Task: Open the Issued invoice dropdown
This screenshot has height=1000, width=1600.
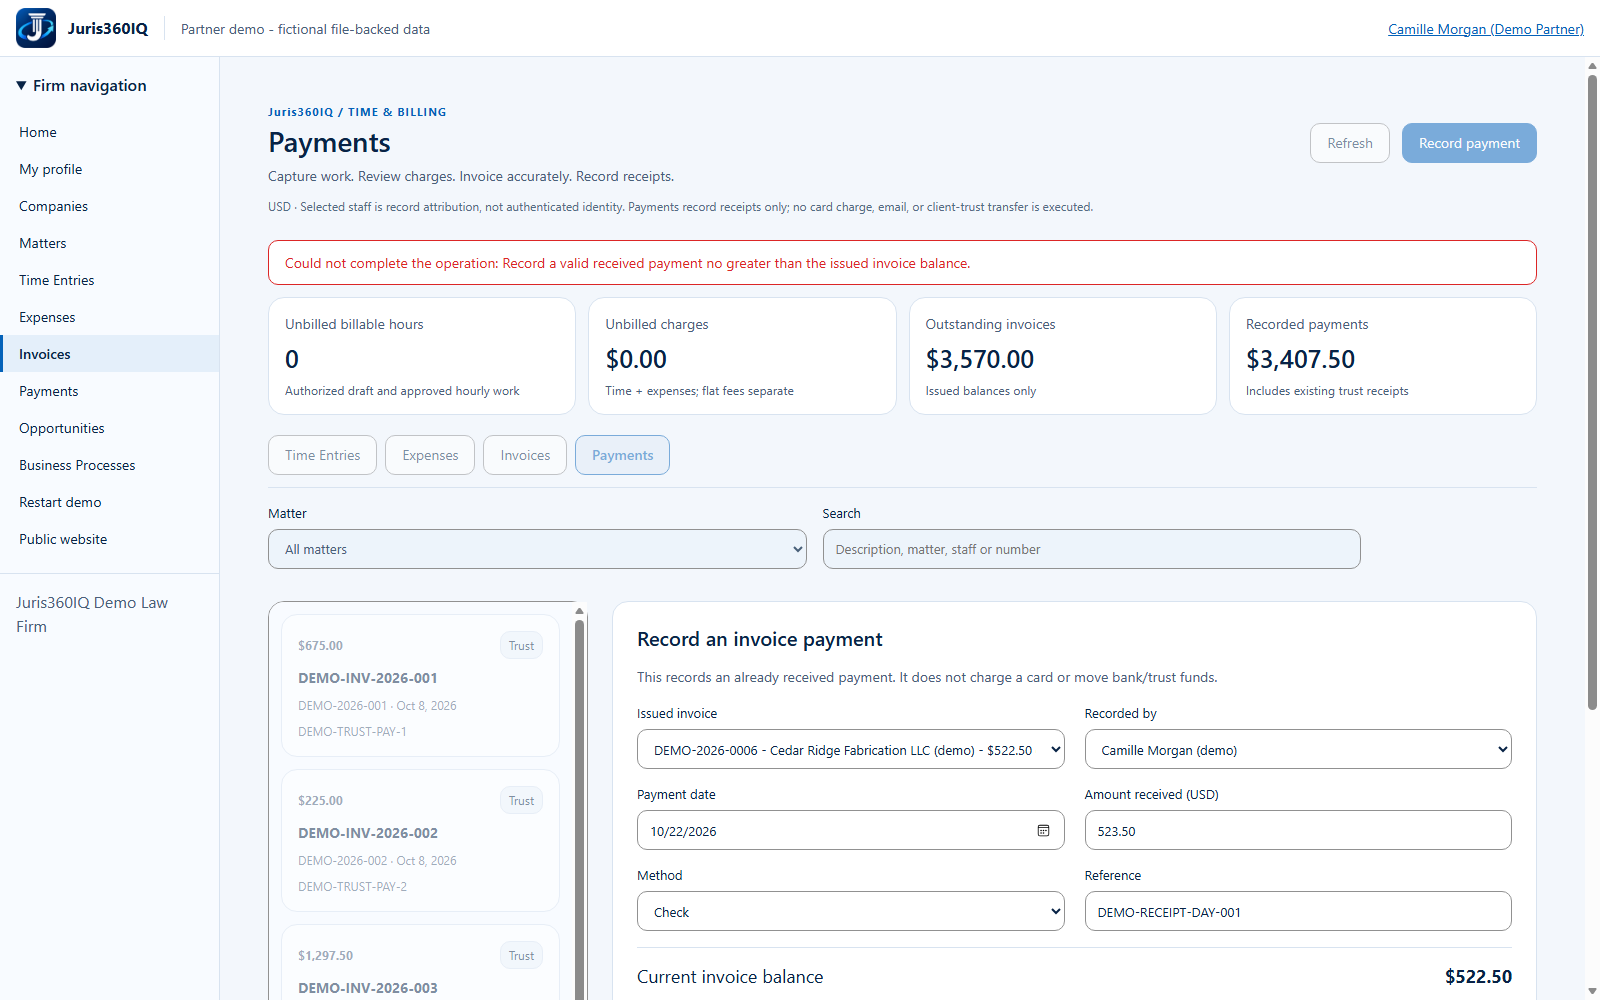Action: pos(850,750)
